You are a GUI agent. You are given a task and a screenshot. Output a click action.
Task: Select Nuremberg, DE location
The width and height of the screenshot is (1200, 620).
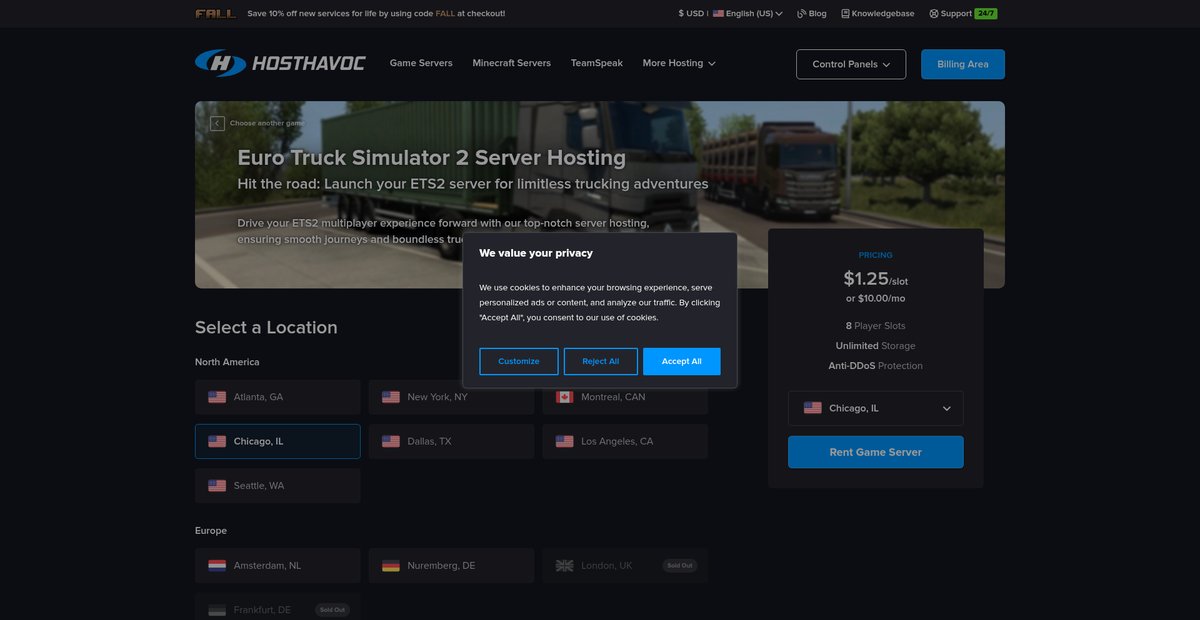click(451, 565)
